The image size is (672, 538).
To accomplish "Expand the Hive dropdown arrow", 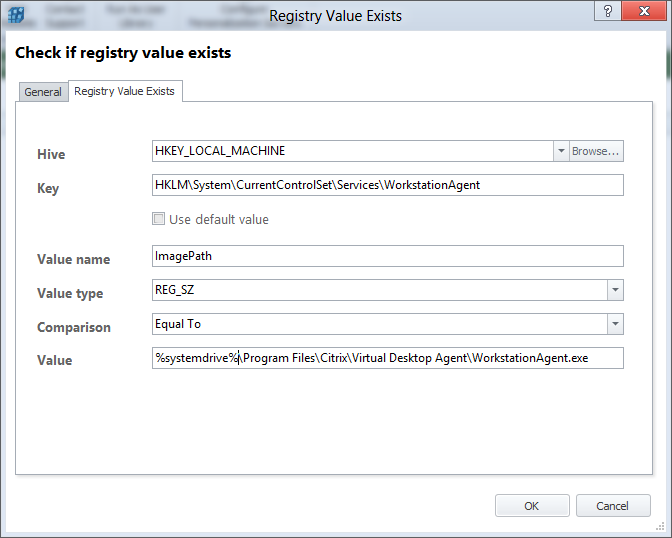I will coord(559,151).
